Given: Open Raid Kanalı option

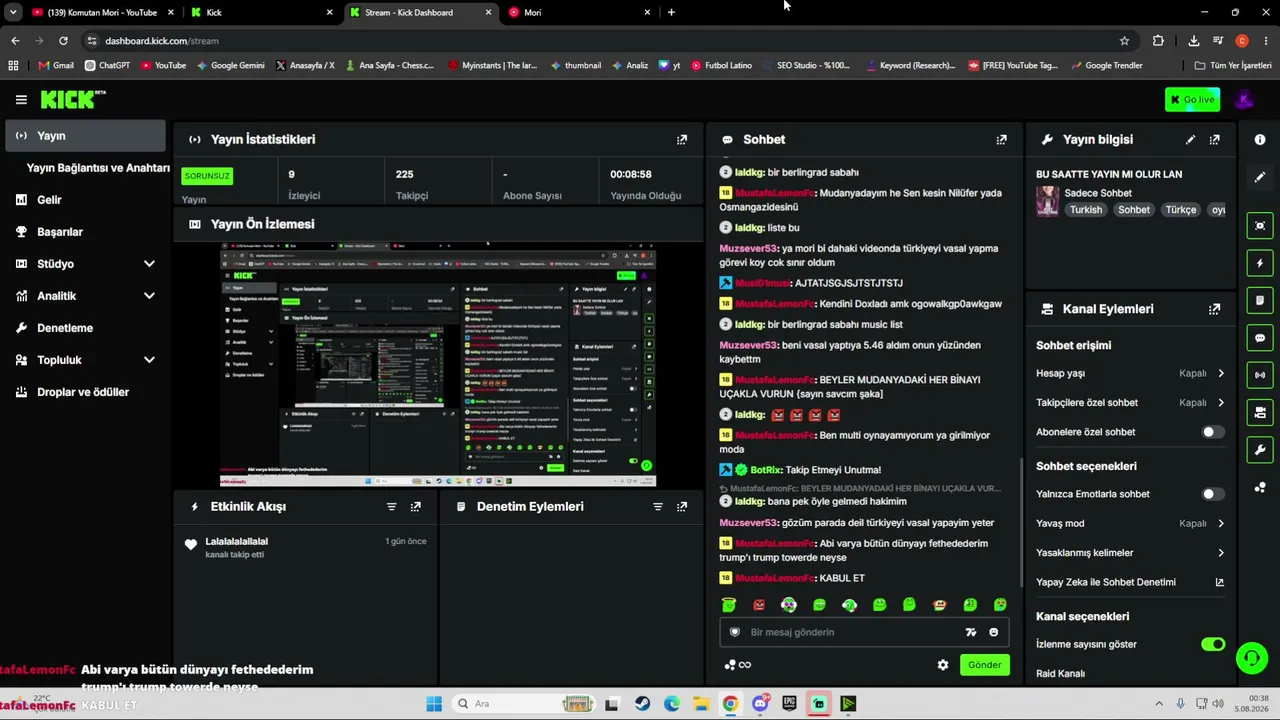Looking at the screenshot, I should [1060, 674].
